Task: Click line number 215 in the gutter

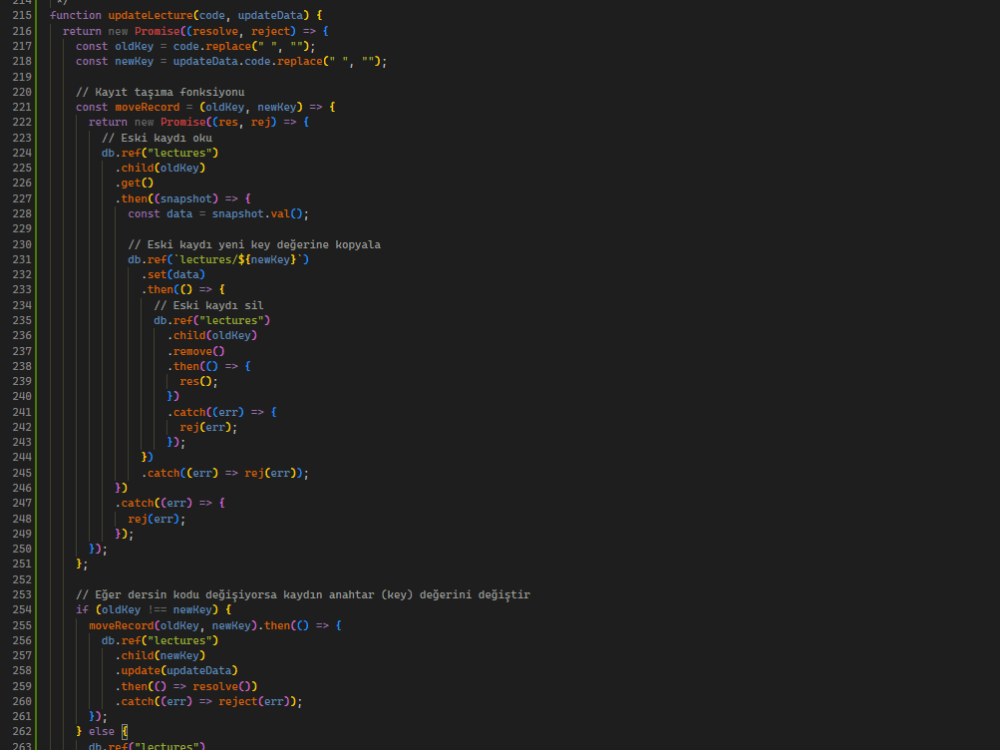Action: (22, 15)
